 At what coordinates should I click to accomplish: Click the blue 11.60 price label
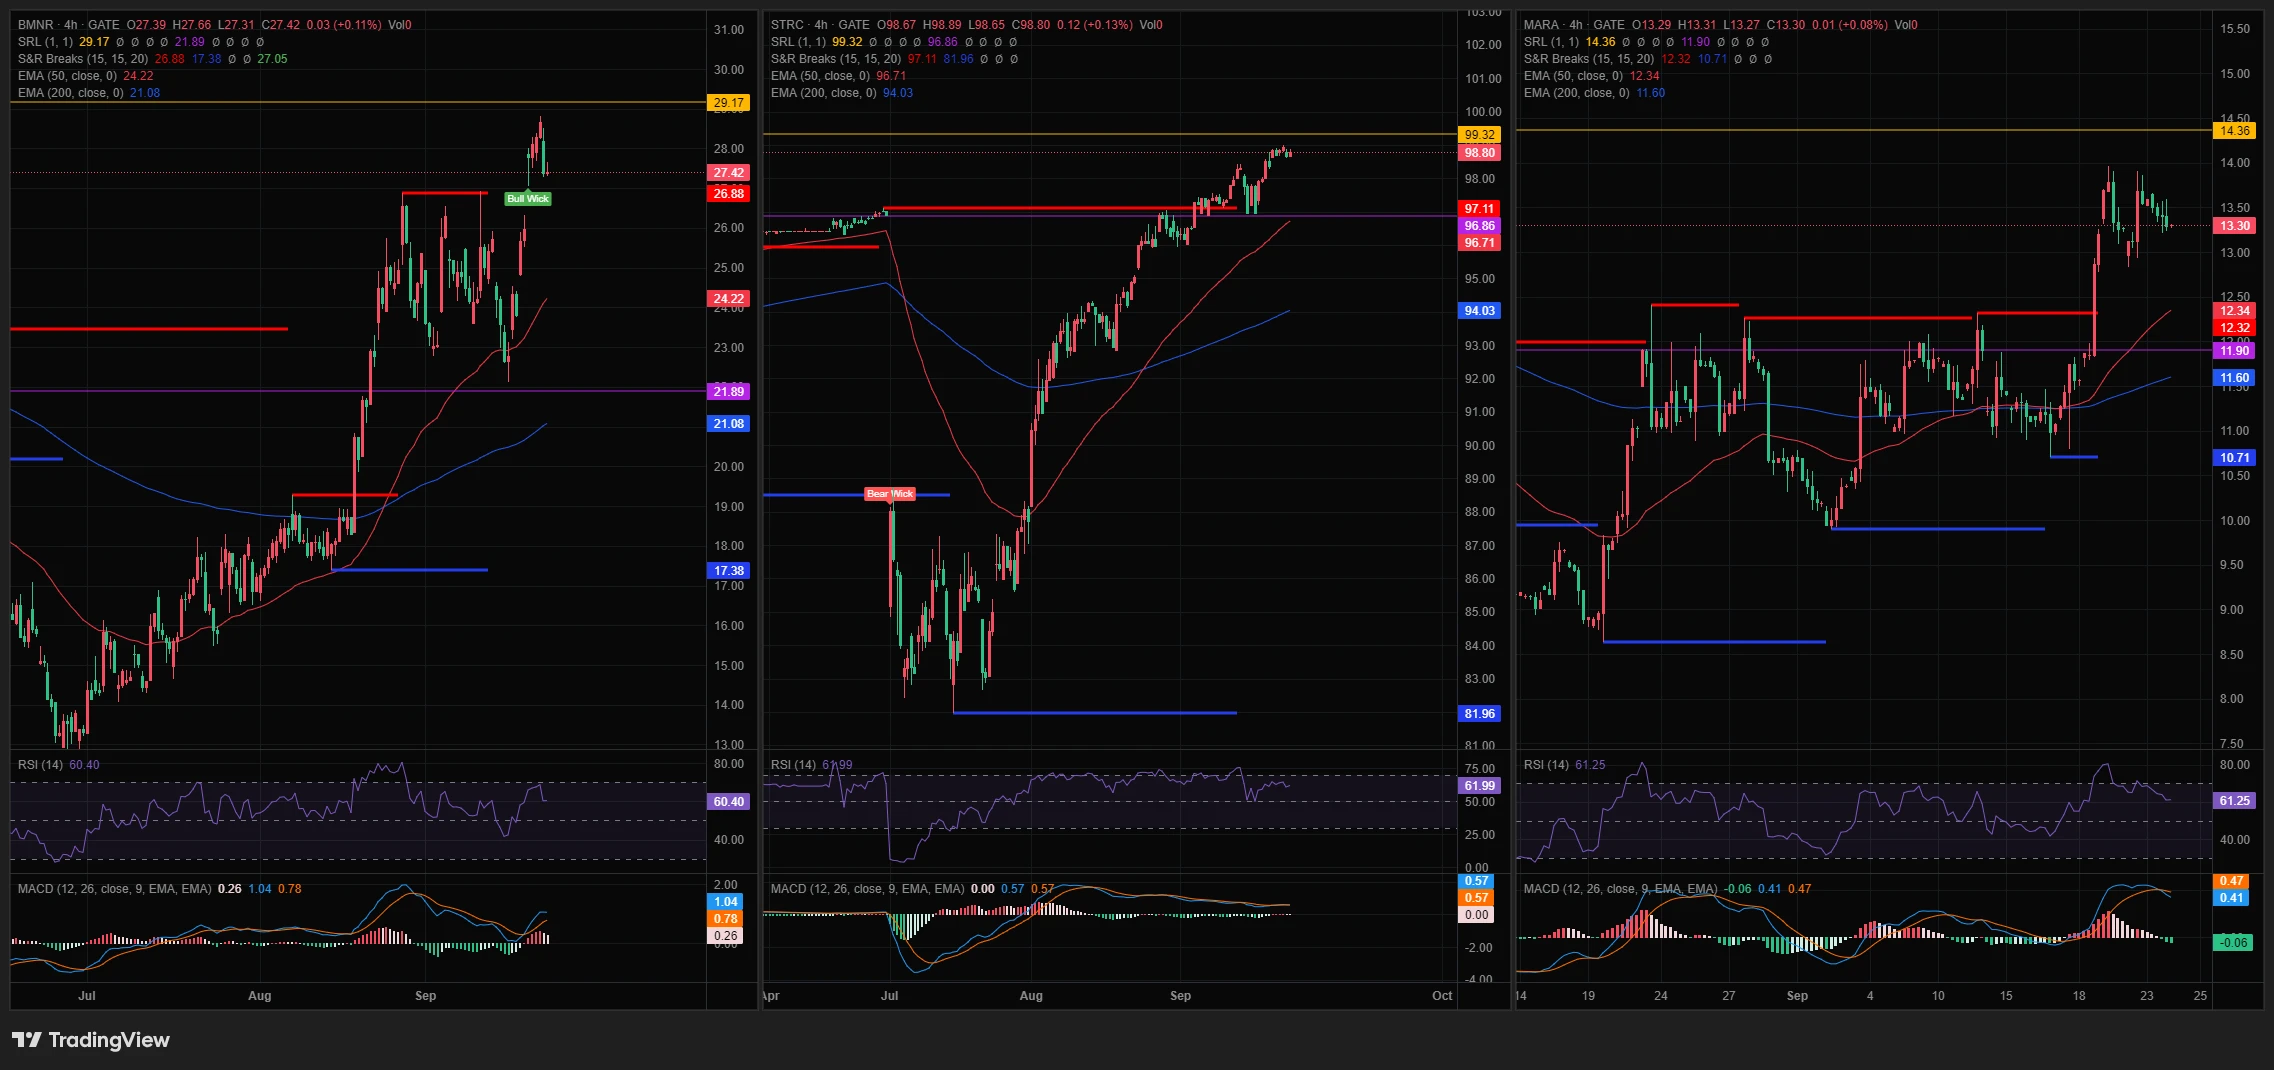coord(2235,378)
